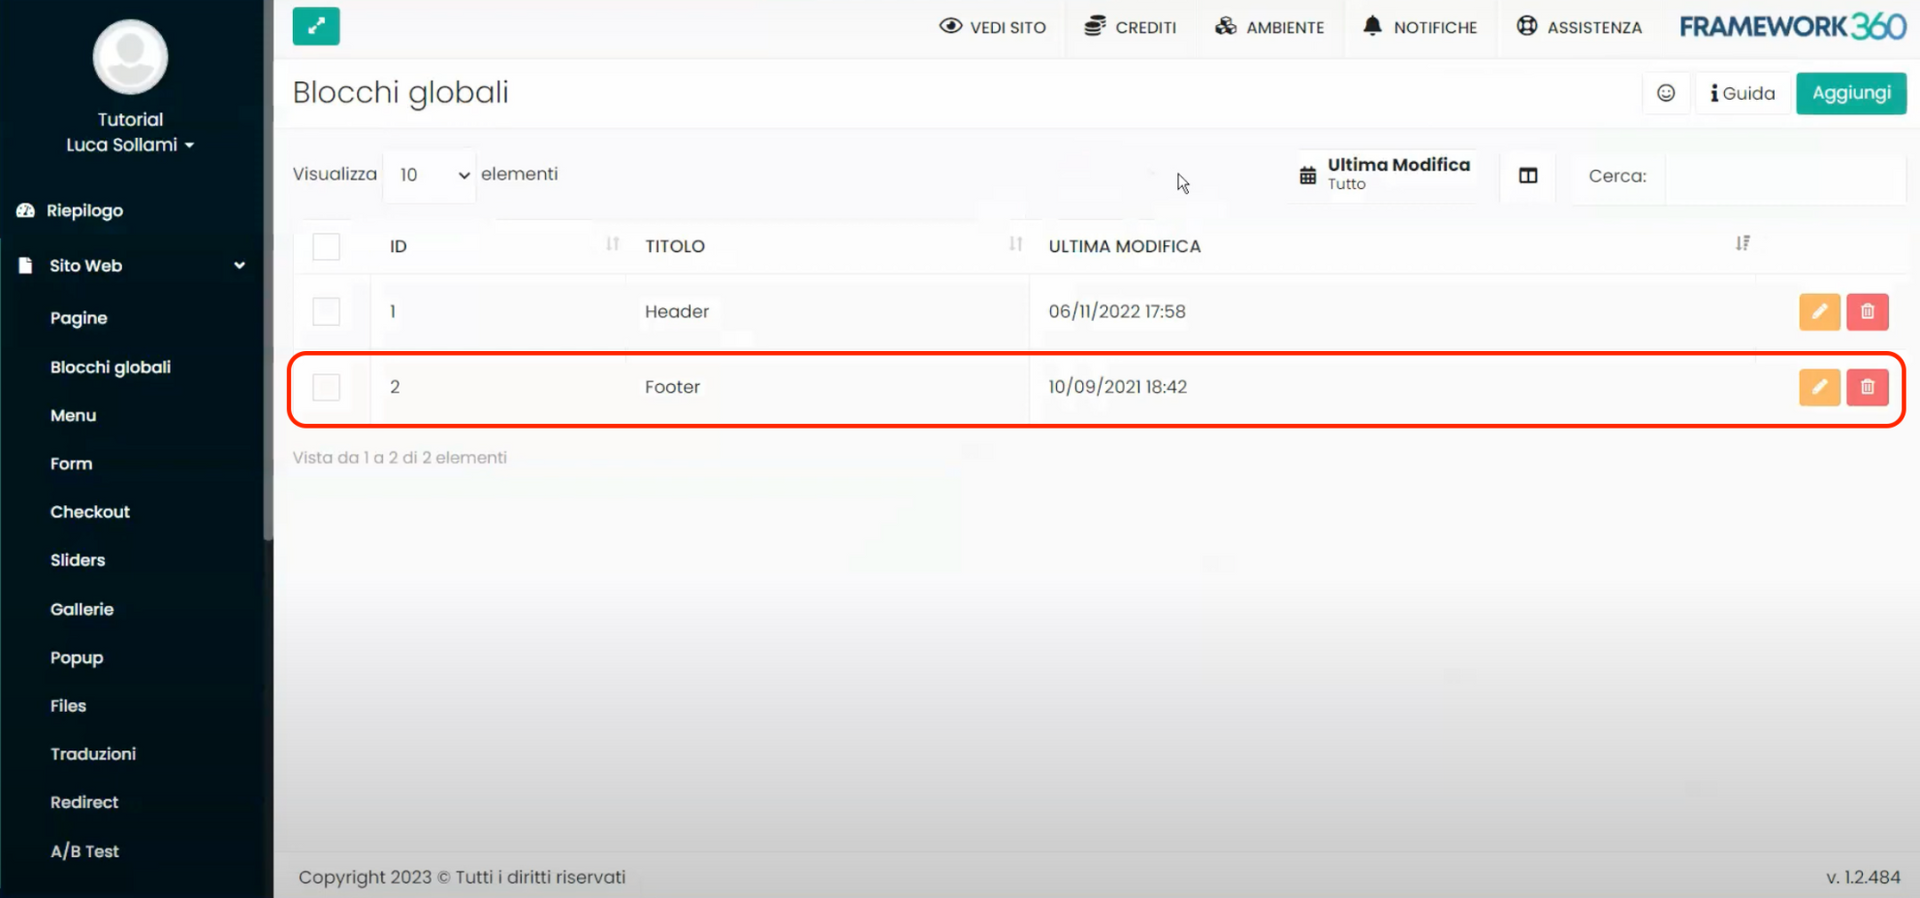Click the Assistenza lifebuoy icon
Viewport: 1920px width, 898px height.
(1526, 26)
